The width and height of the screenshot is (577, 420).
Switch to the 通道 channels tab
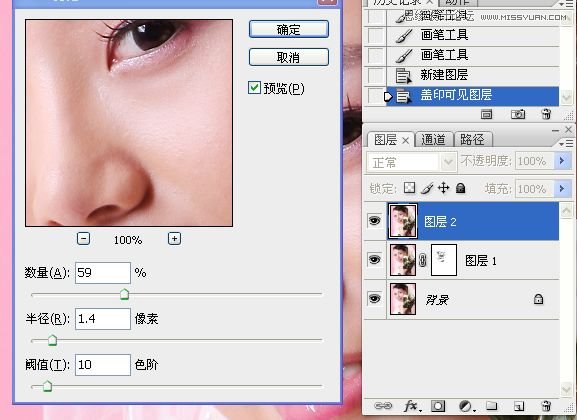pyautogui.click(x=433, y=140)
